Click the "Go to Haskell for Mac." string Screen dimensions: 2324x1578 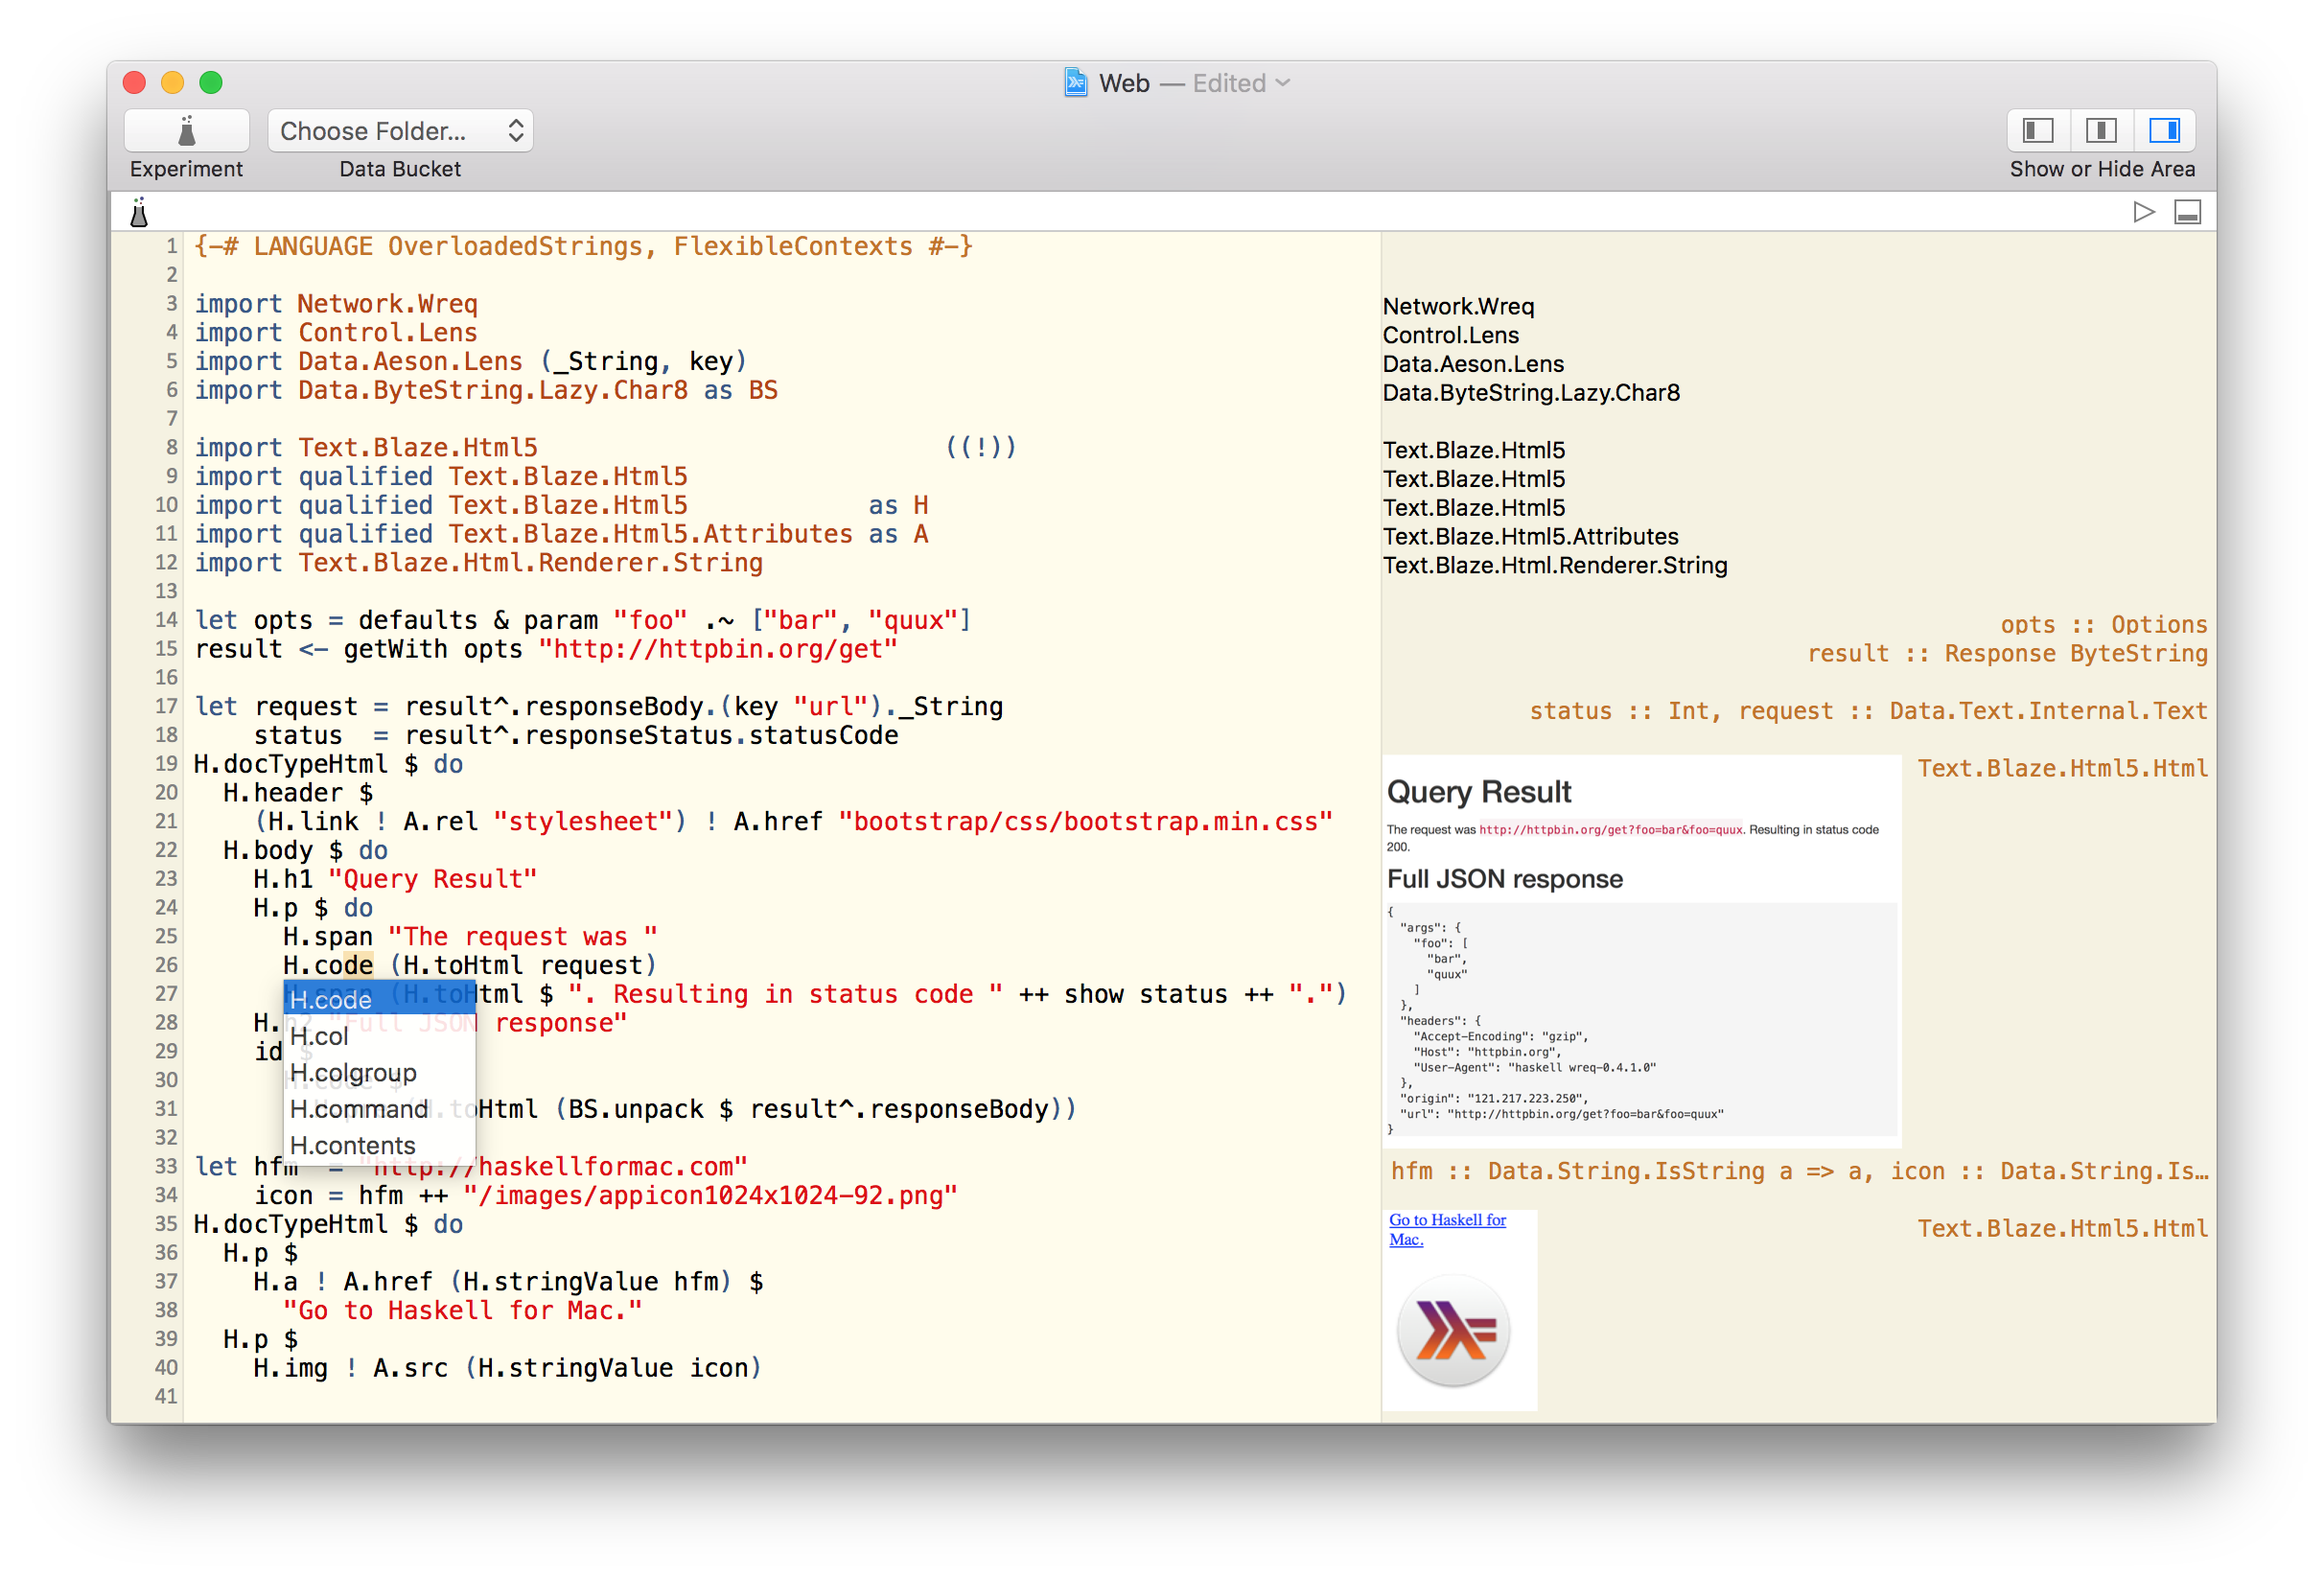tap(462, 1311)
